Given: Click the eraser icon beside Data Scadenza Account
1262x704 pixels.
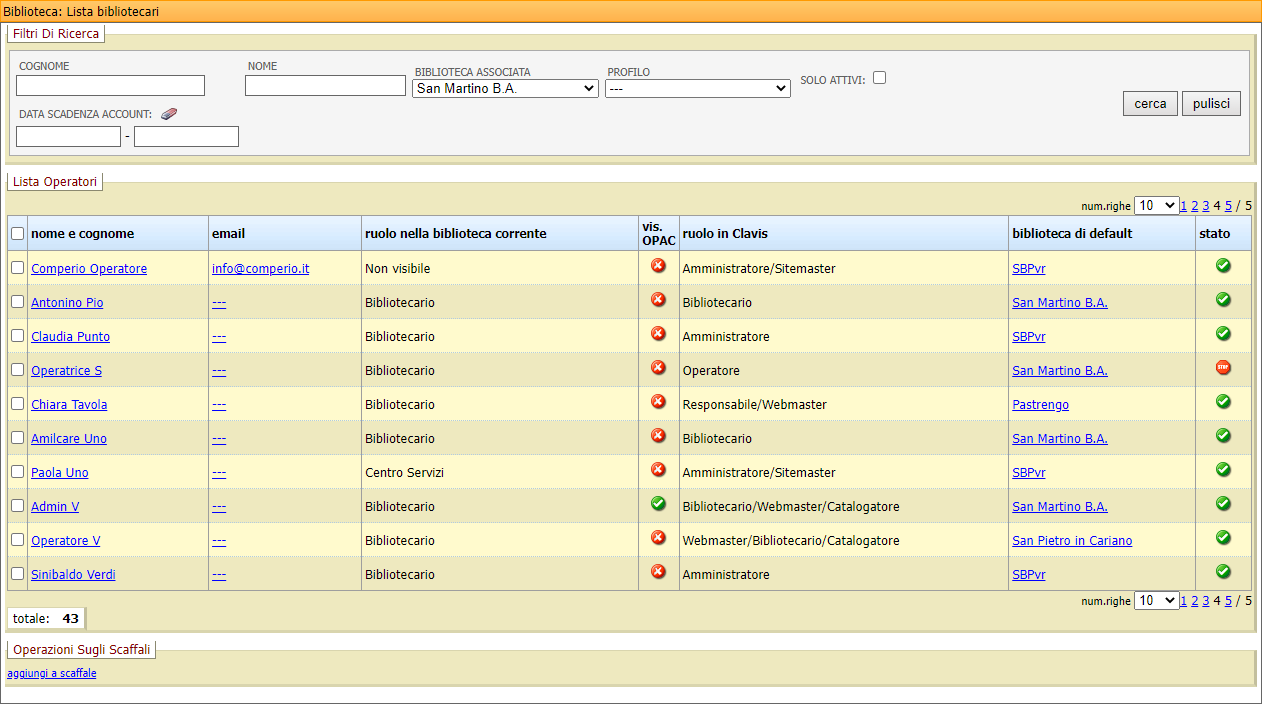Looking at the screenshot, I should coord(168,114).
